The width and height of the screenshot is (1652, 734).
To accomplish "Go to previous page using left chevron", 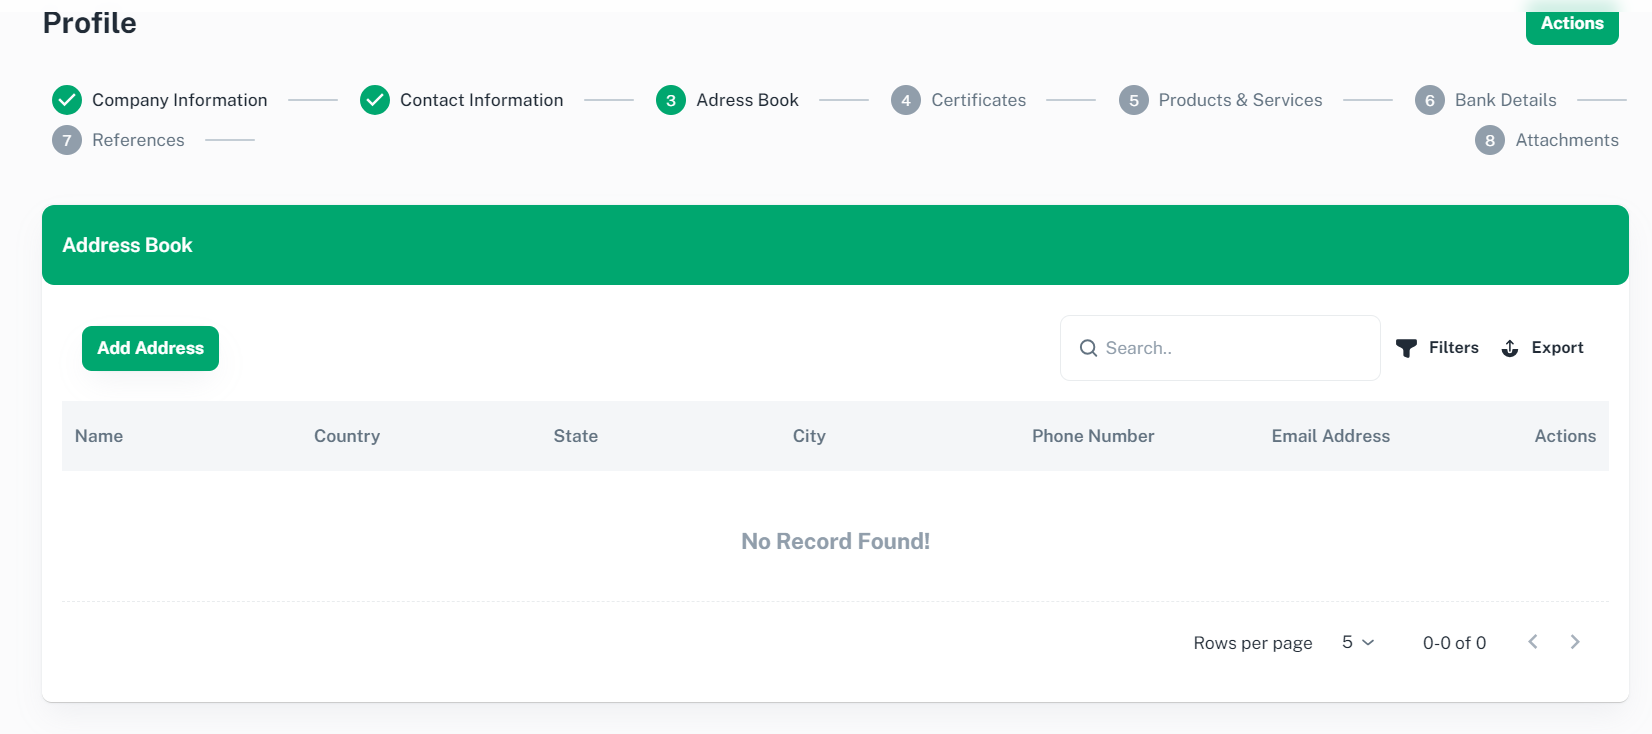I will point(1533,642).
